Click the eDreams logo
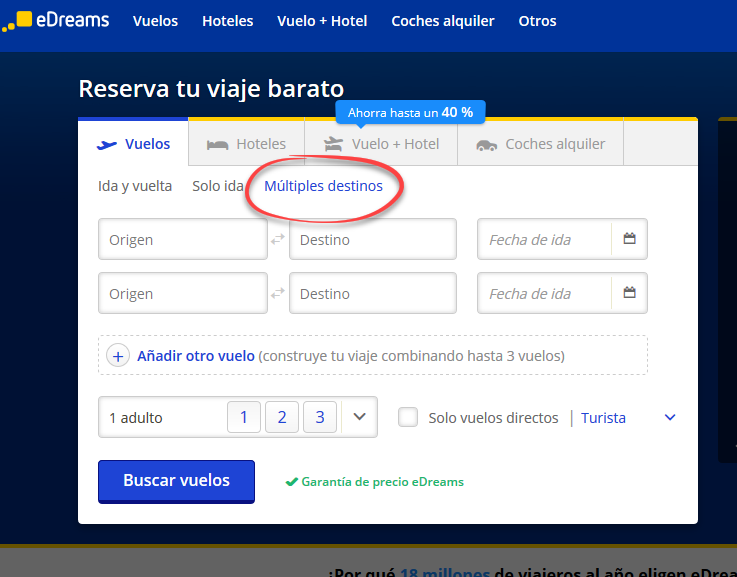737x577 pixels. [x=55, y=21]
